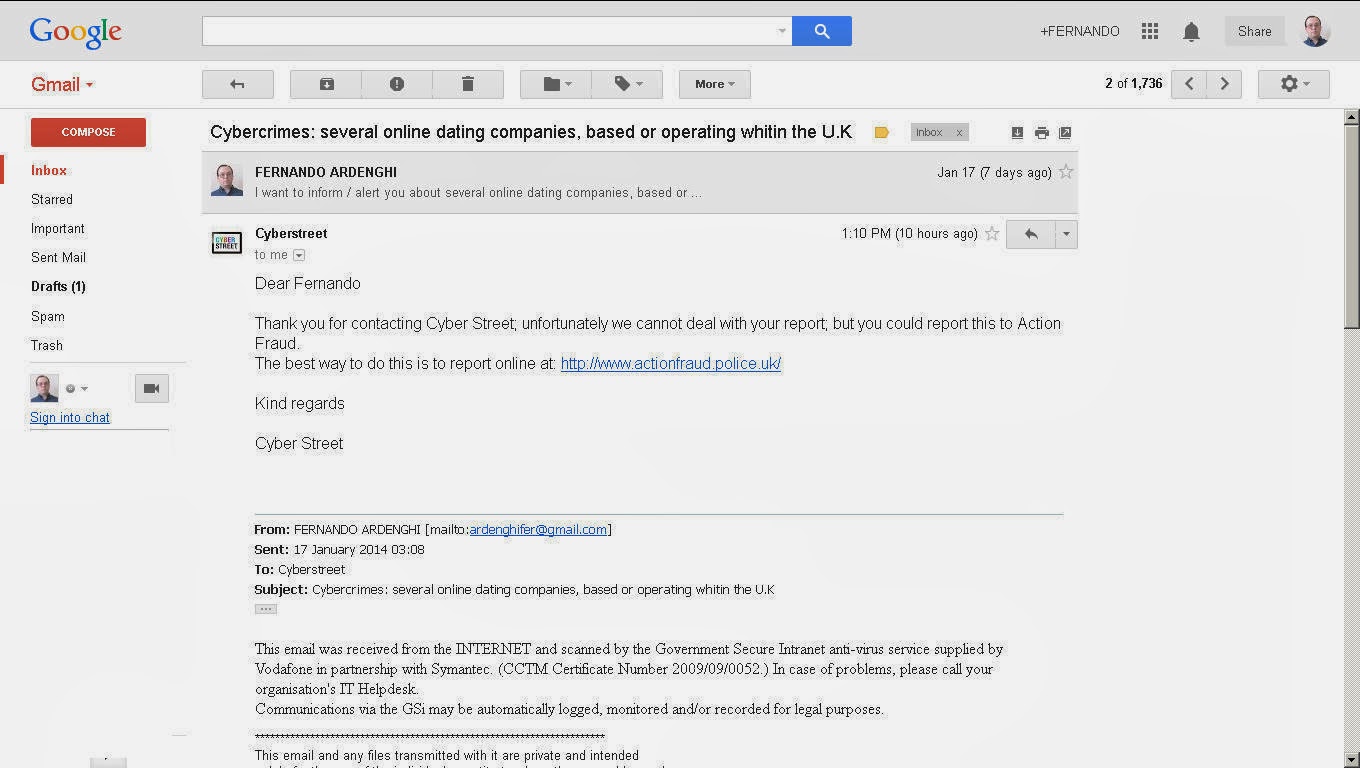Reply to Cyberstreet with reply arrow
This screenshot has height=768, width=1360.
(1031, 234)
